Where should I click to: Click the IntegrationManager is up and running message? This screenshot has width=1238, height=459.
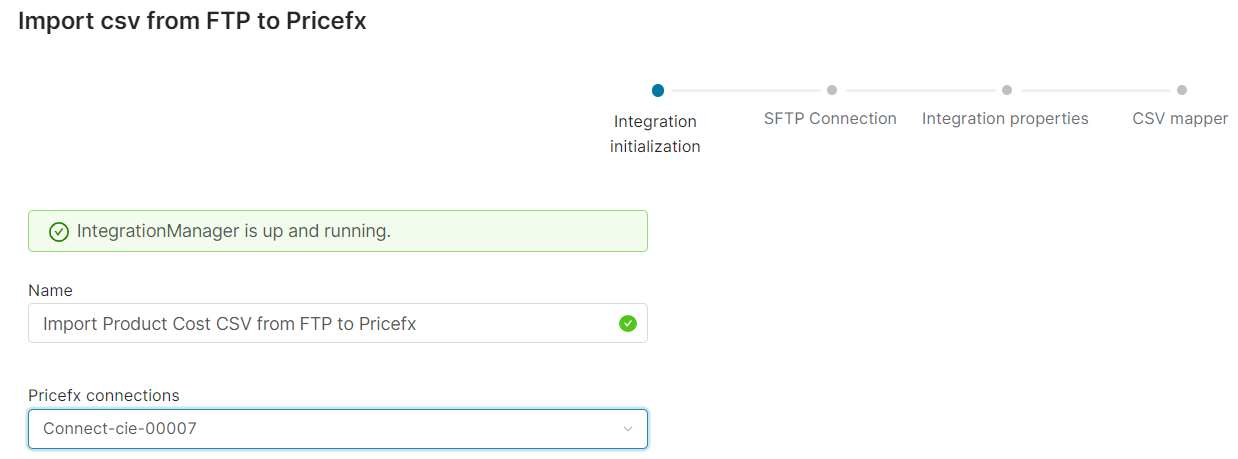233,232
